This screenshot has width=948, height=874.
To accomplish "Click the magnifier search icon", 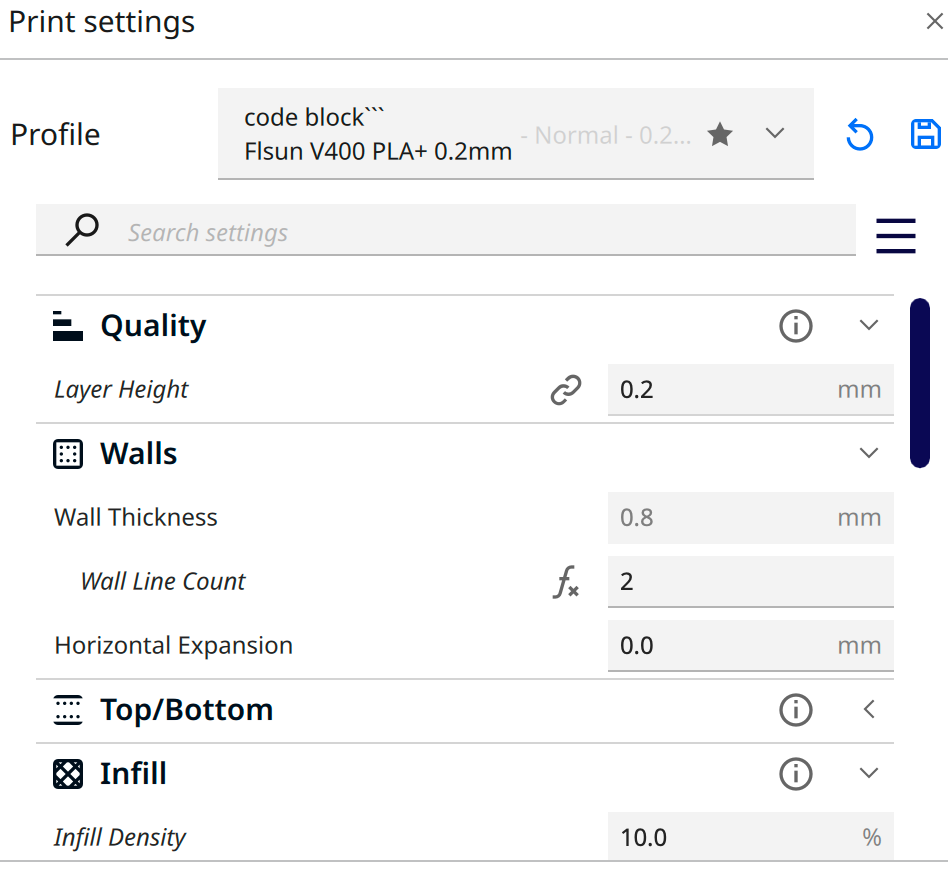I will (x=82, y=231).
